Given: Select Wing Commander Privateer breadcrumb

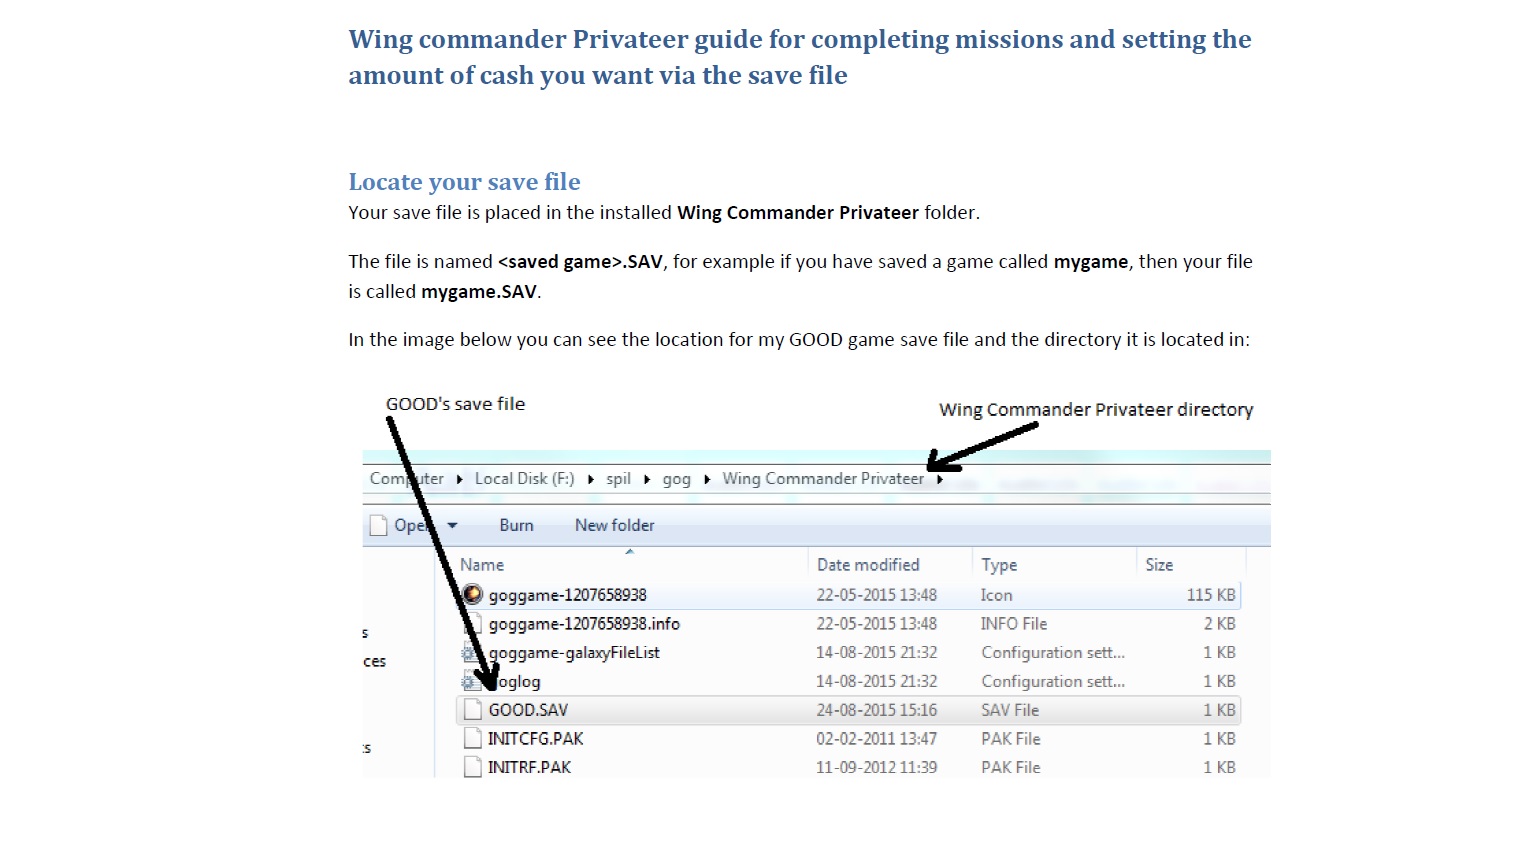Looking at the screenshot, I should [x=823, y=479].
